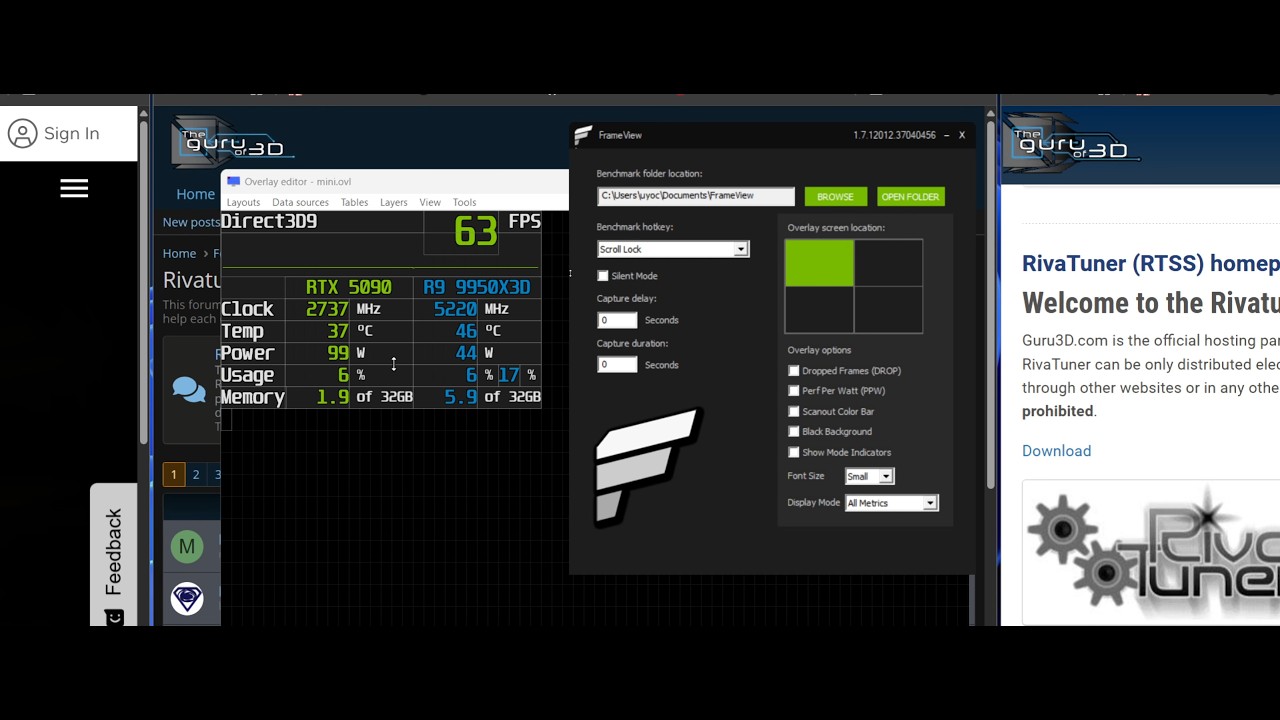
Task: Click the forum speech bubbles icon
Action: coord(189,389)
